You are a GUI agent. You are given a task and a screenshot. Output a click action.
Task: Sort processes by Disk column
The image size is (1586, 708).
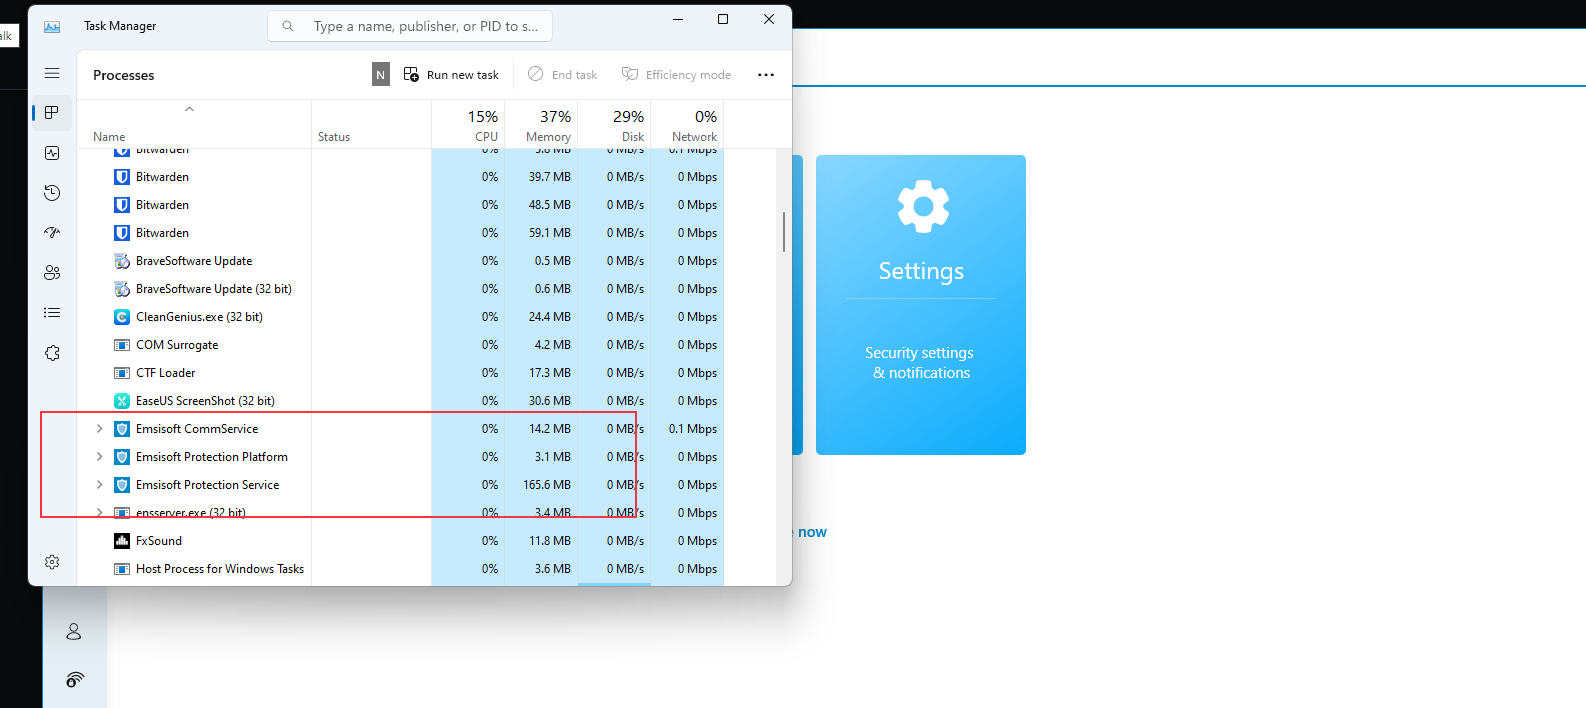614,125
